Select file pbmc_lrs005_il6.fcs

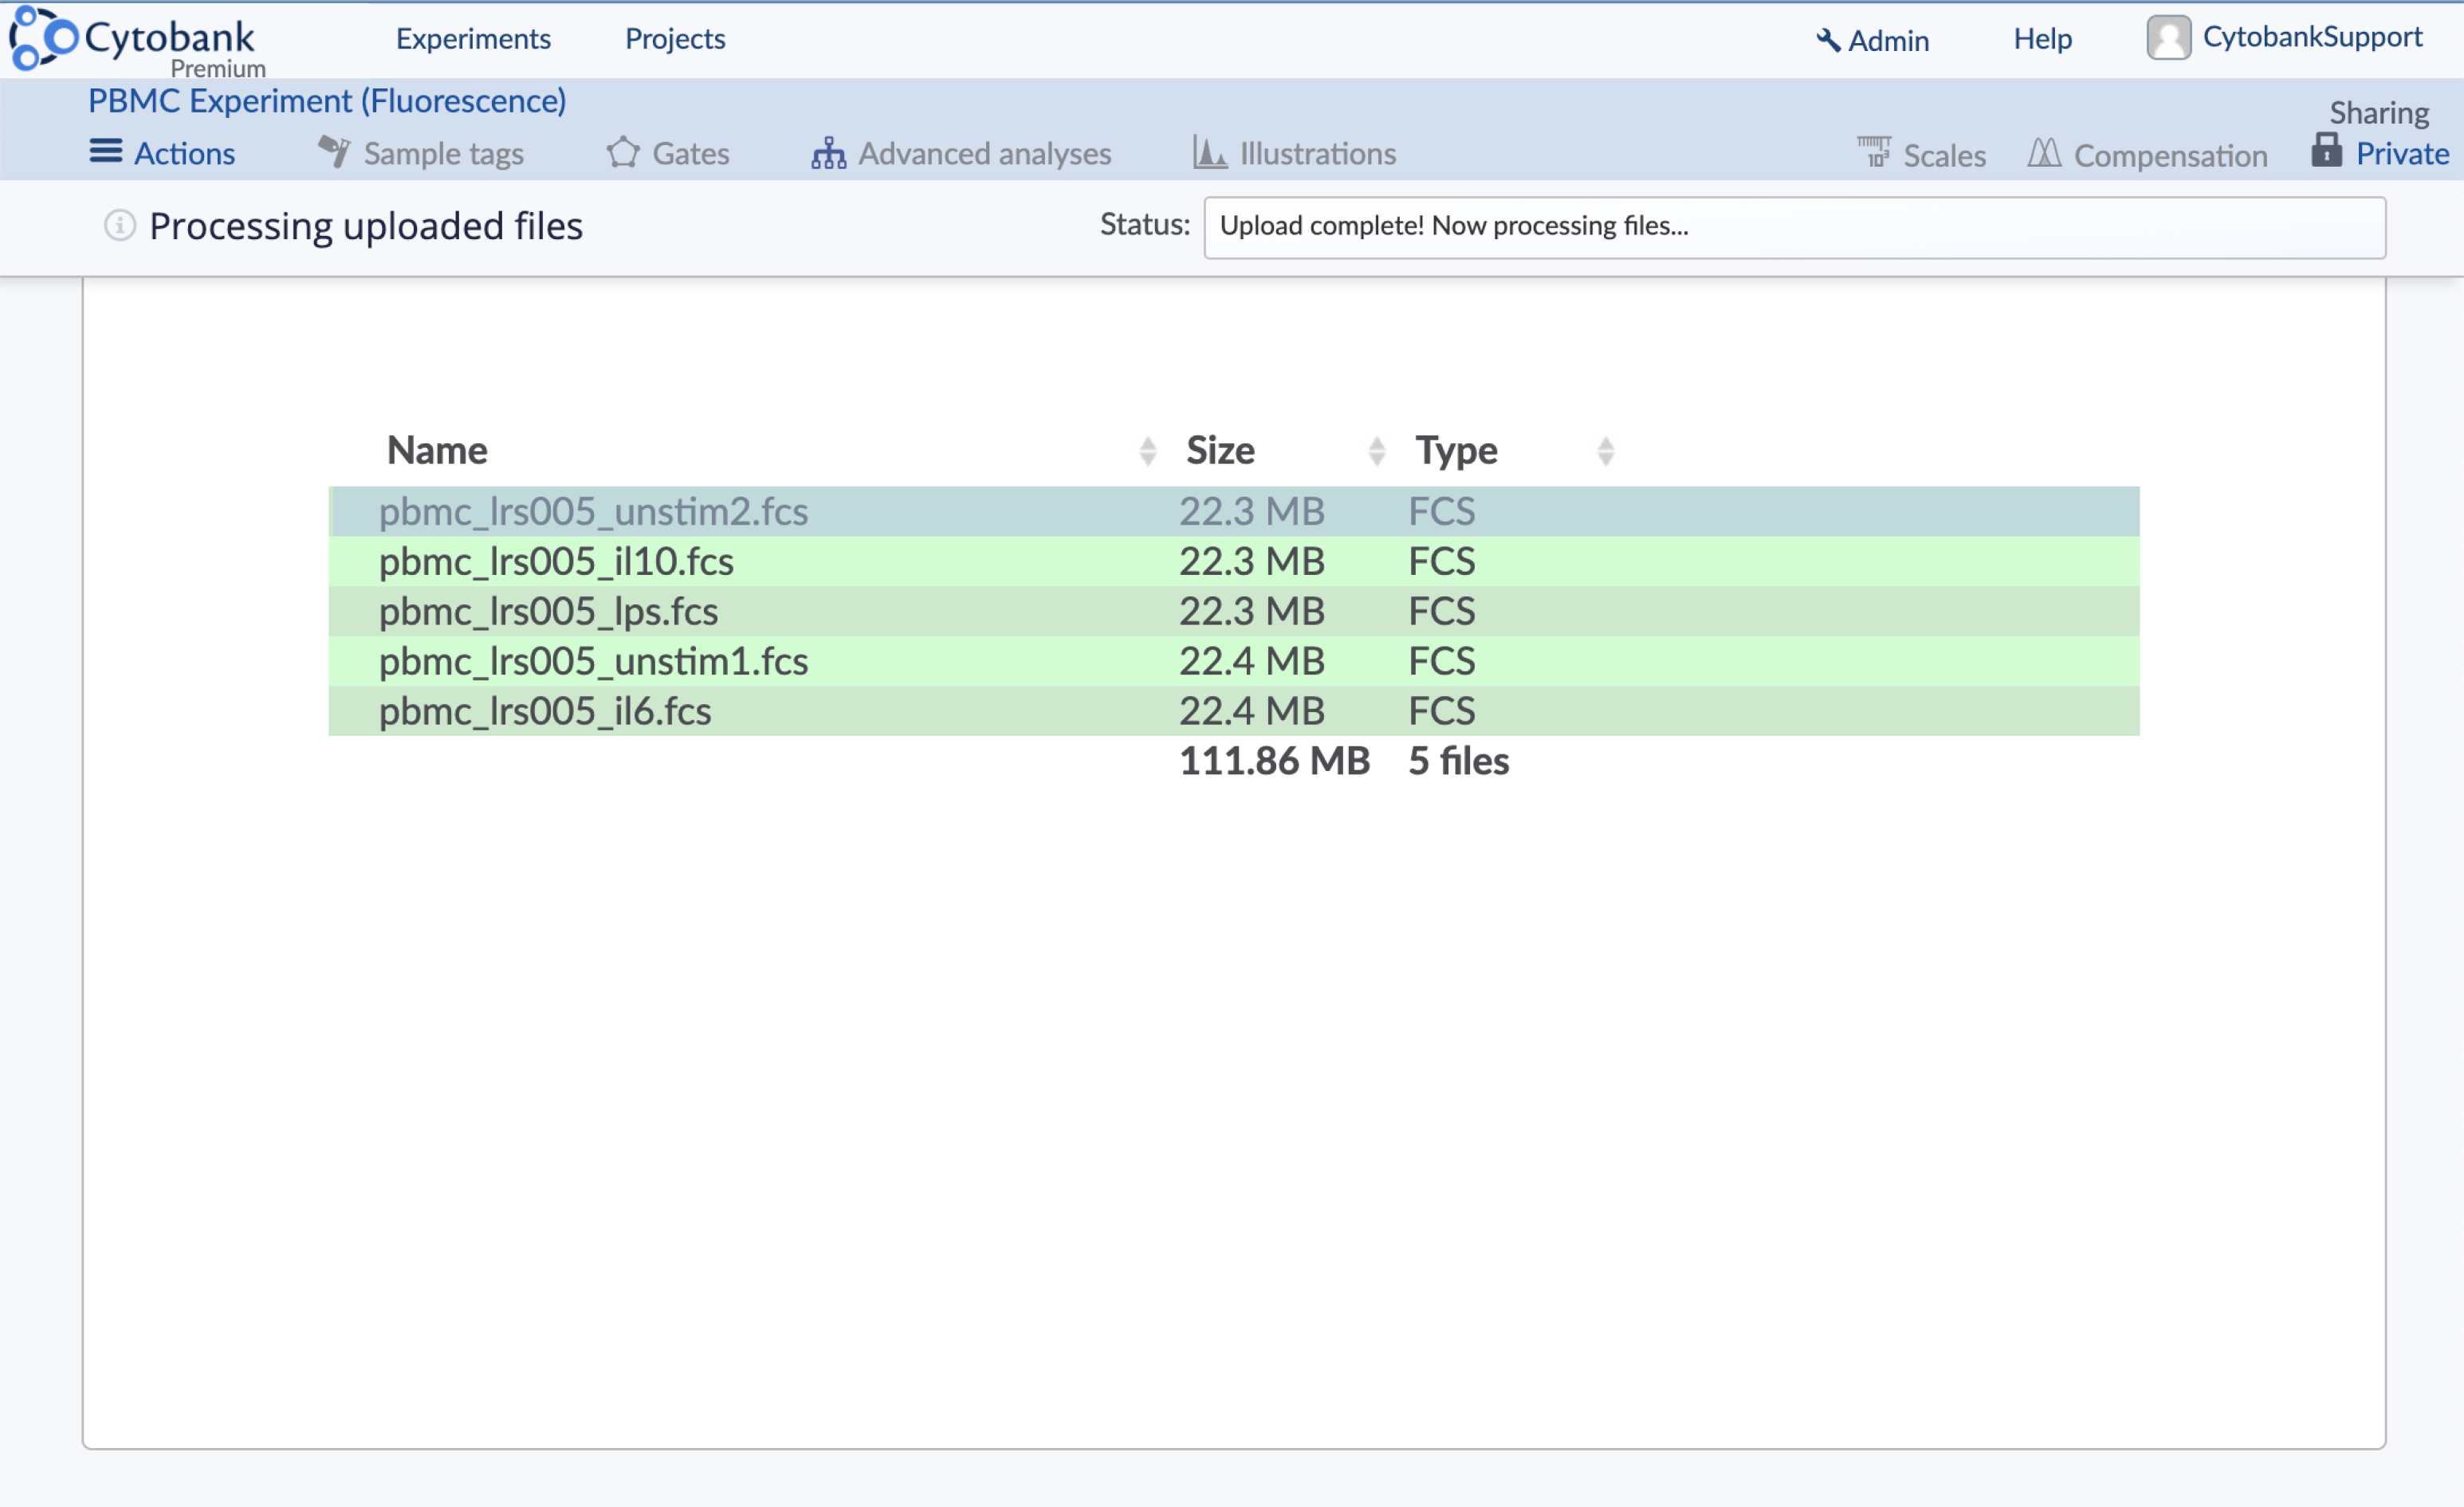point(1233,711)
